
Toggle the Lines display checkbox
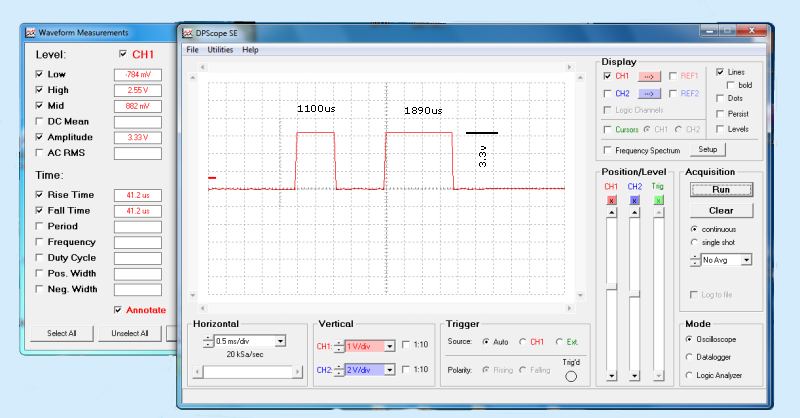click(x=720, y=72)
